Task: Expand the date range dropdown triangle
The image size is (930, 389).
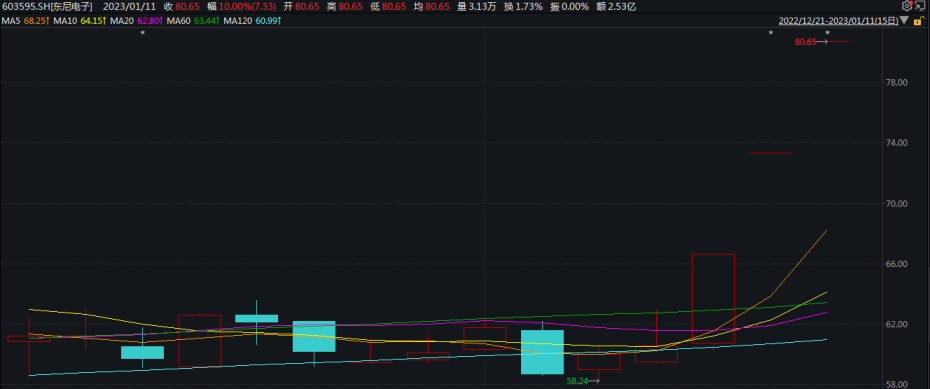Action: pyautogui.click(x=904, y=20)
